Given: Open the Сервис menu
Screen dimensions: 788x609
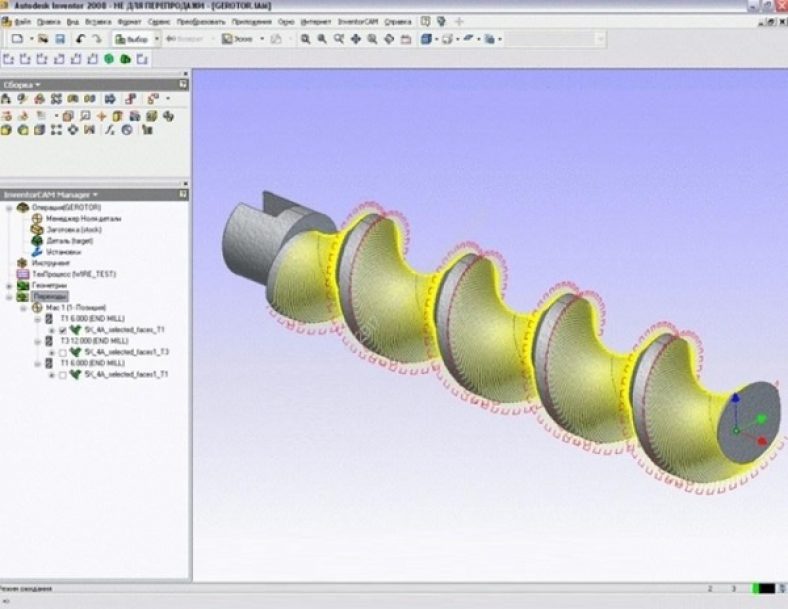Looking at the screenshot, I should [159, 22].
